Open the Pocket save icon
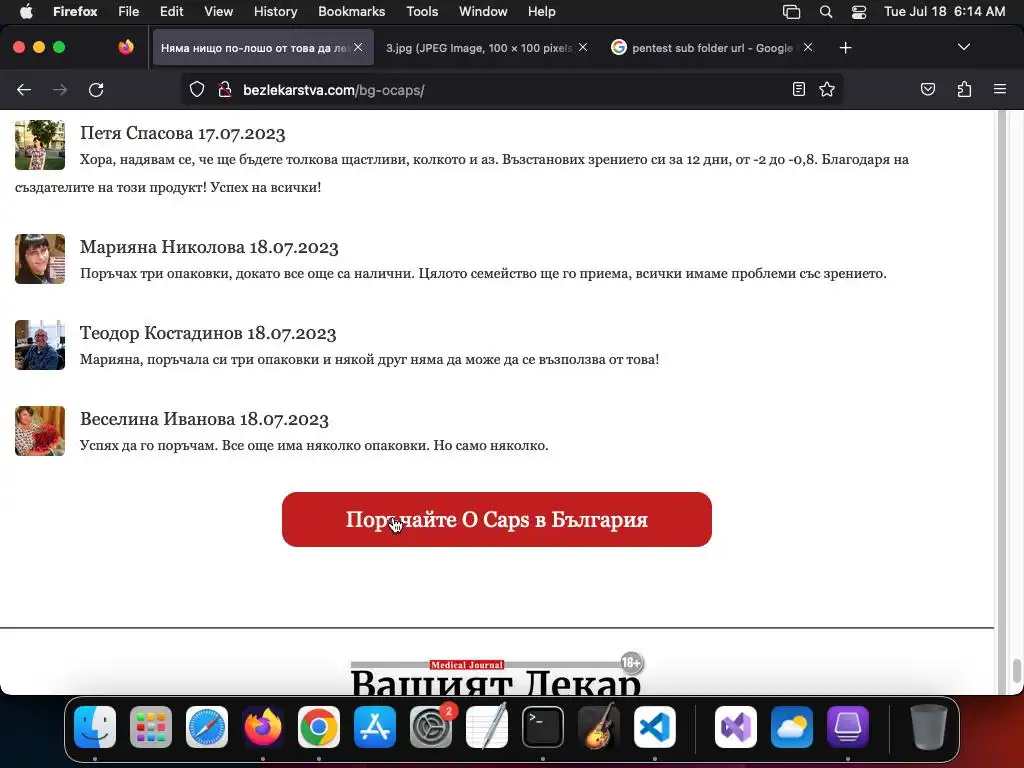Image resolution: width=1024 pixels, height=768 pixels. click(x=928, y=89)
